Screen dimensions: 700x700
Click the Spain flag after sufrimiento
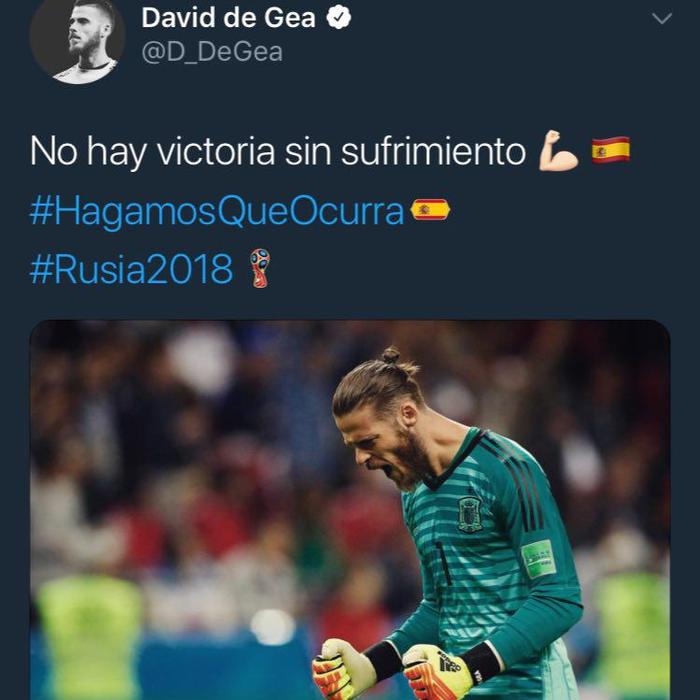(x=611, y=150)
